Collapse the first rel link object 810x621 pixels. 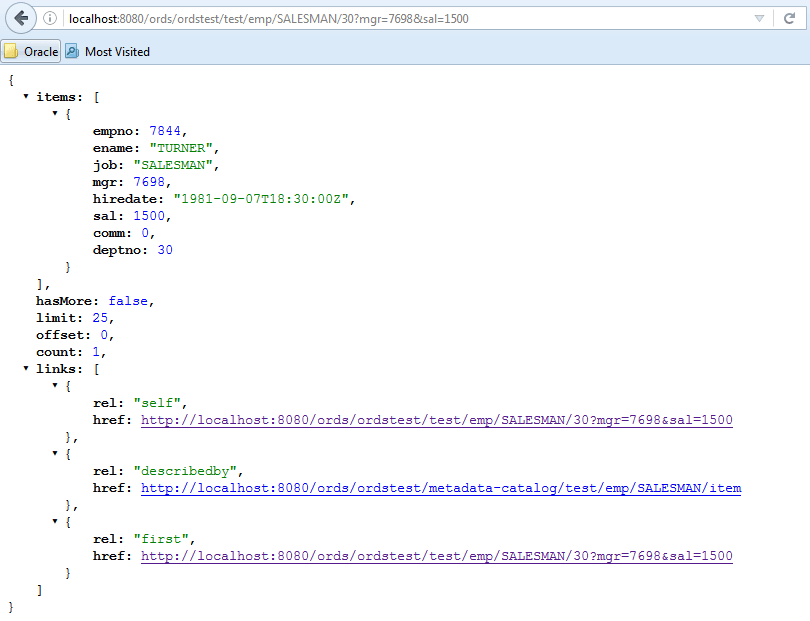(x=55, y=521)
